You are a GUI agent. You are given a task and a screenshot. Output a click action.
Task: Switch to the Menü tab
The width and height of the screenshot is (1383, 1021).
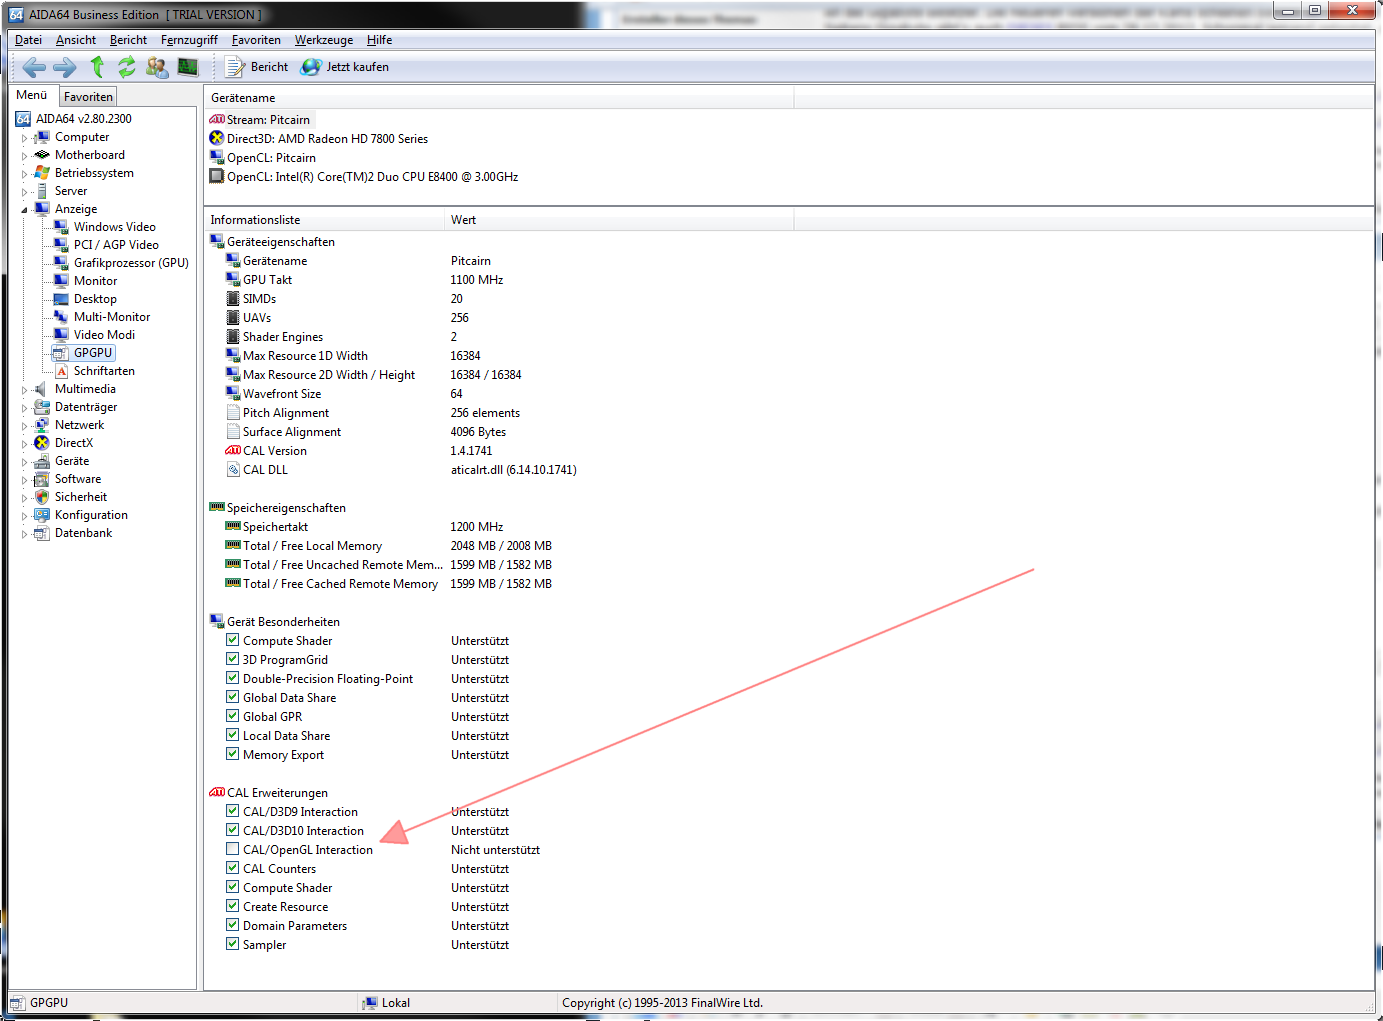(32, 95)
